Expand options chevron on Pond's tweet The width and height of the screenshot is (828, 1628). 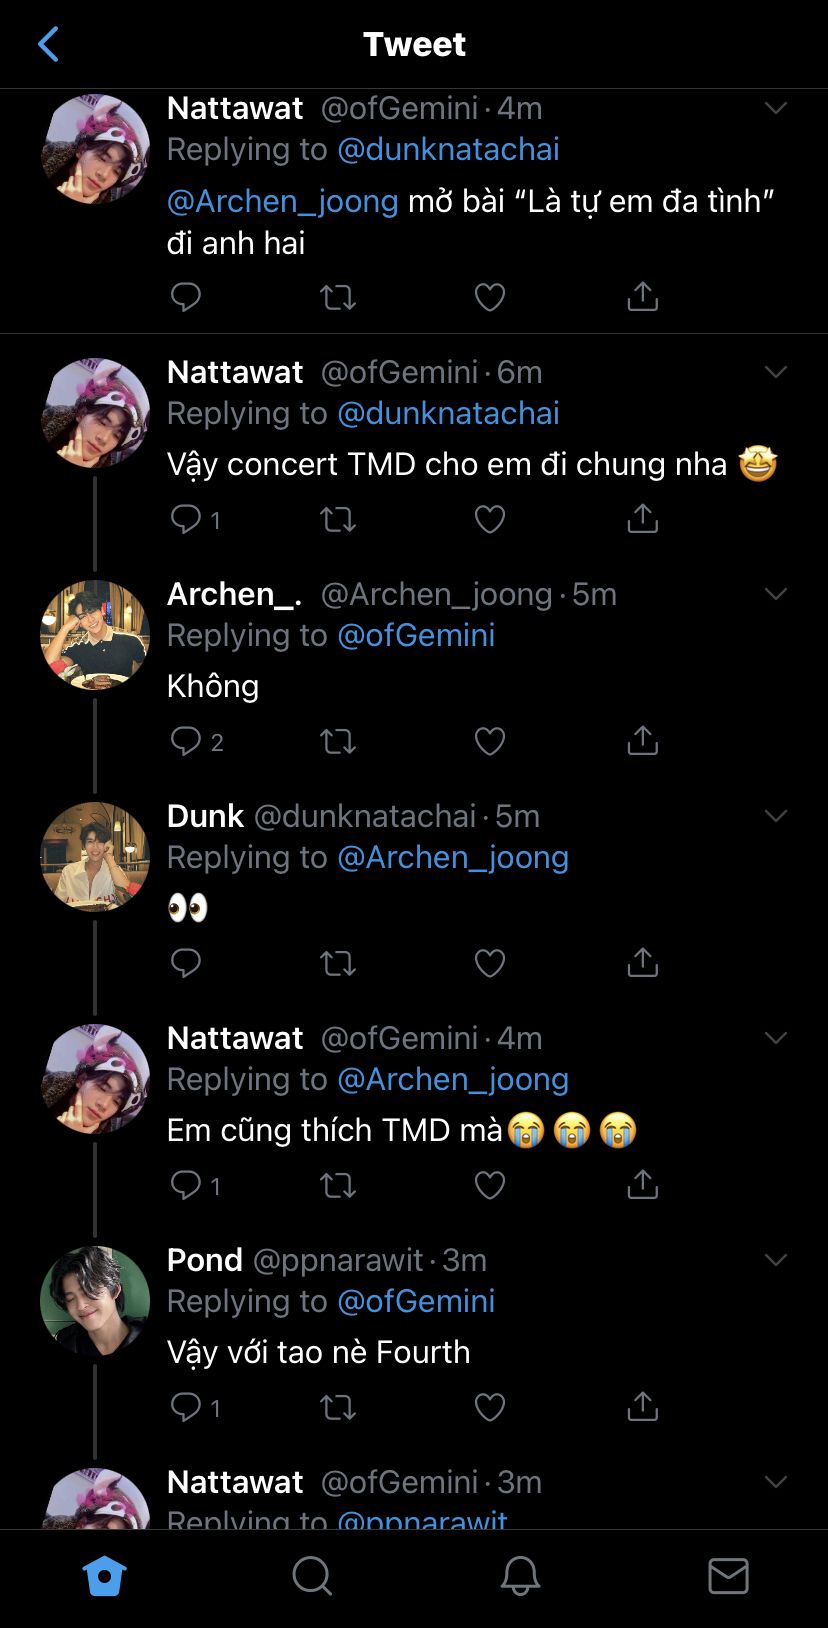776,1260
